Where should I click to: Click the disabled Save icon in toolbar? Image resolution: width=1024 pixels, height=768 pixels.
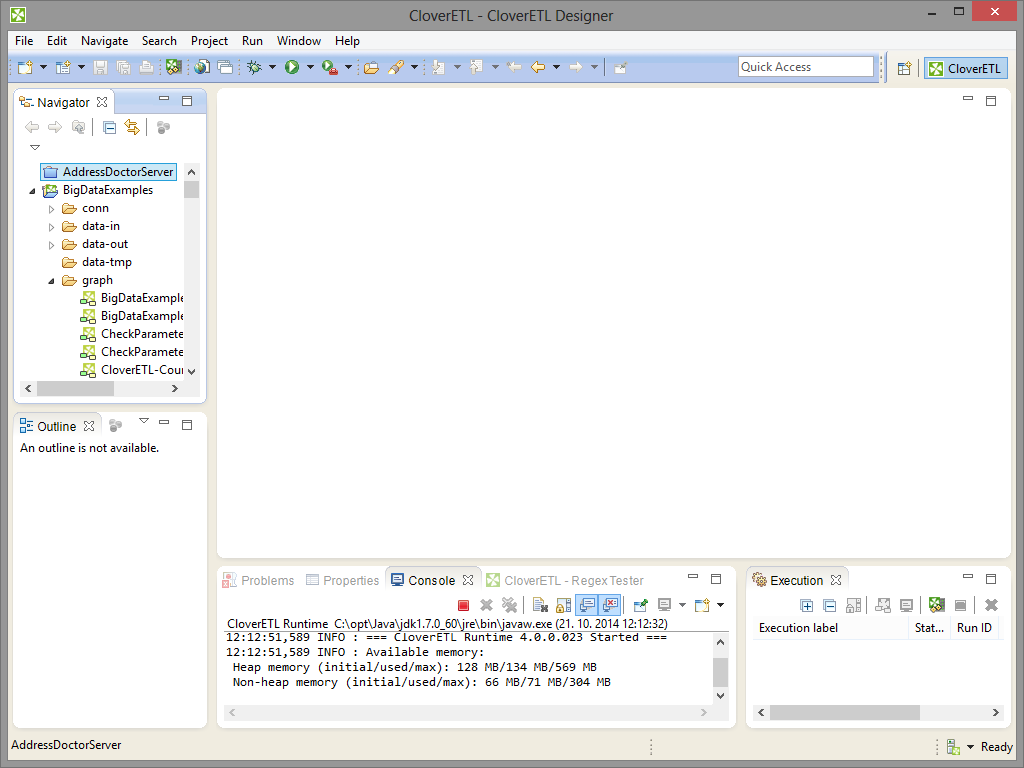[x=101, y=67]
